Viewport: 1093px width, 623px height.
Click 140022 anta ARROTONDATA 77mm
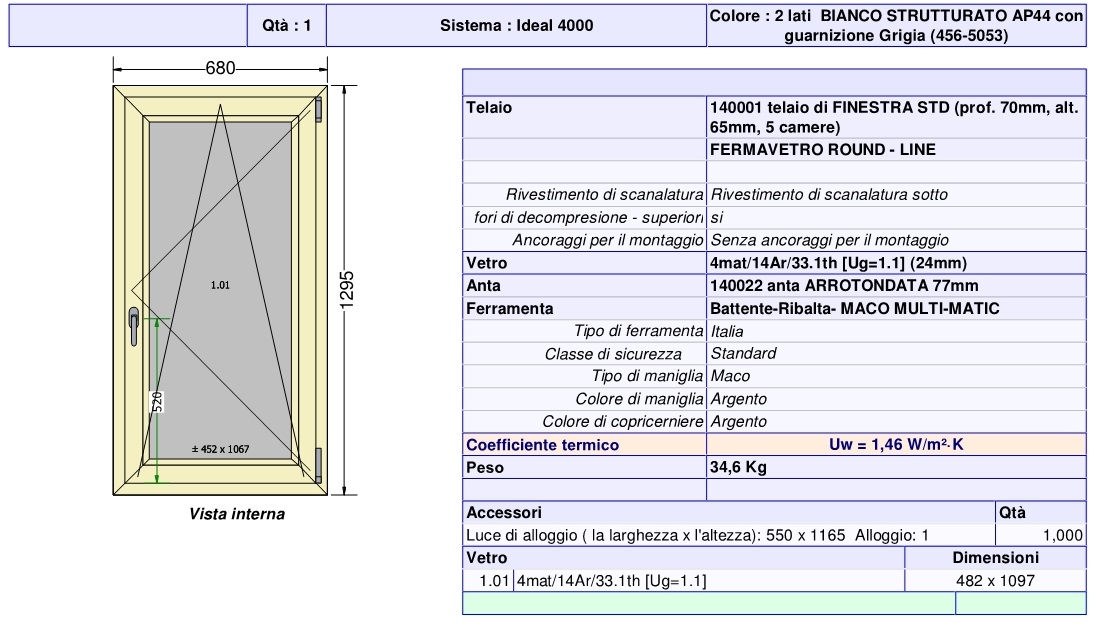(844, 286)
